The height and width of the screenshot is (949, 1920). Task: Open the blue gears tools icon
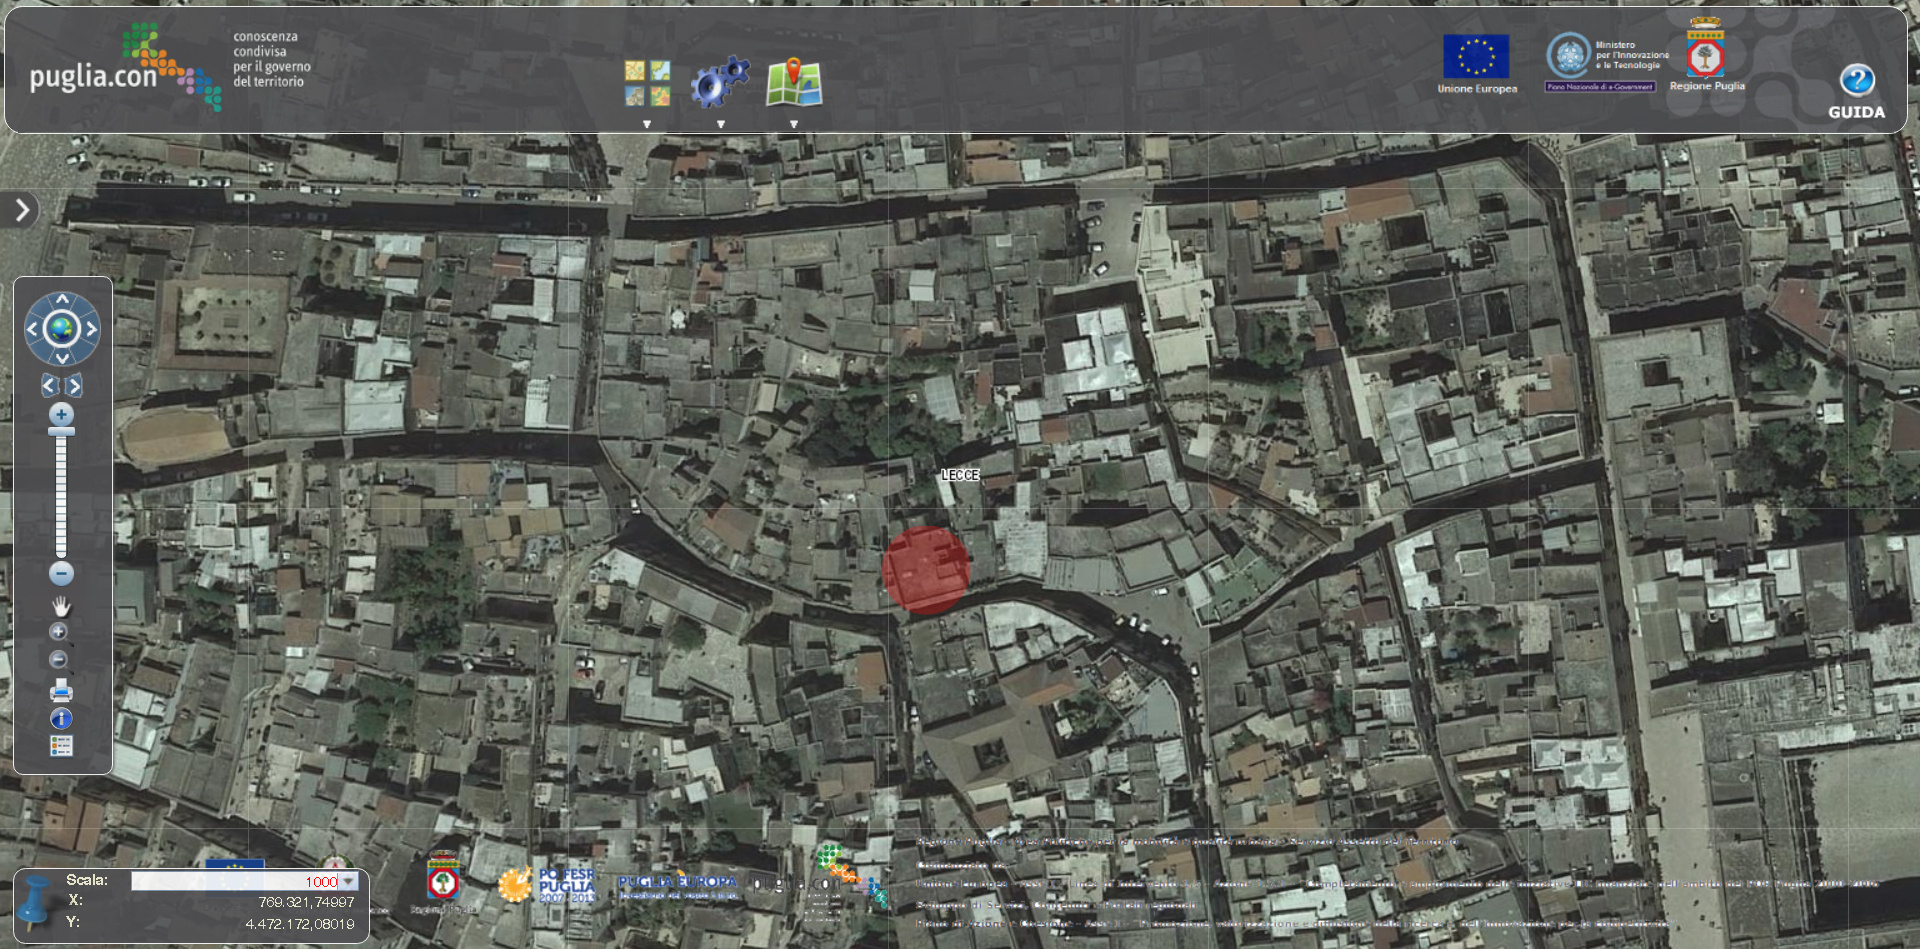tap(720, 82)
